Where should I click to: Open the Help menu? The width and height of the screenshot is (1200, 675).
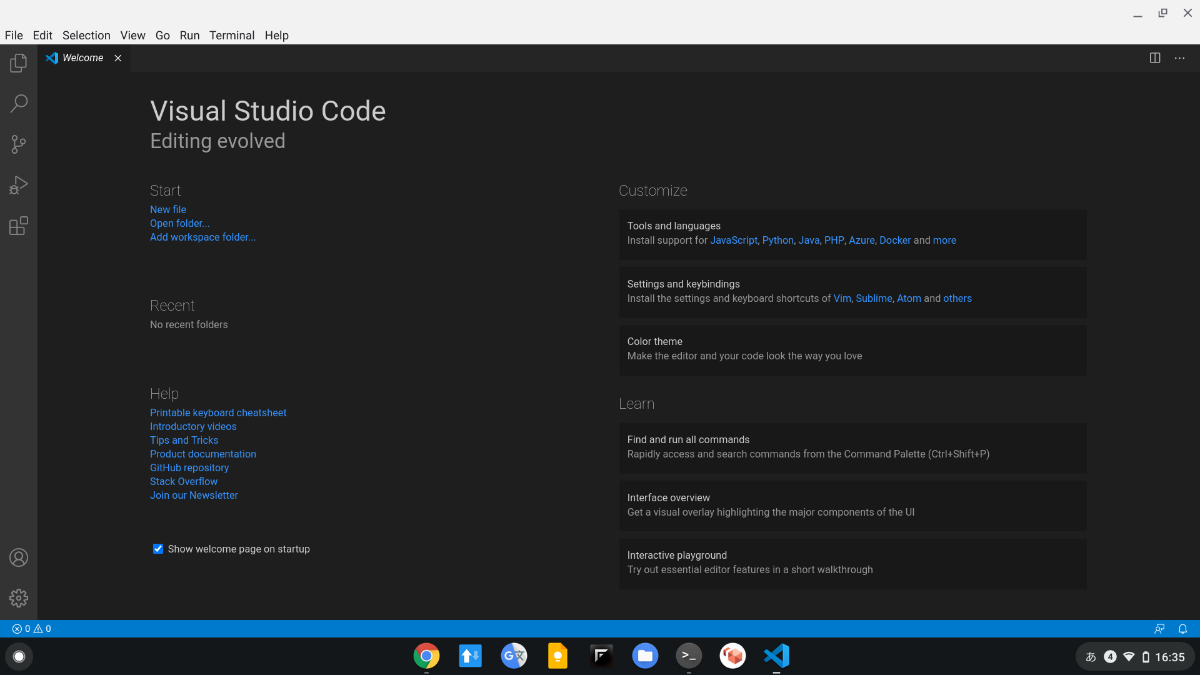point(277,35)
